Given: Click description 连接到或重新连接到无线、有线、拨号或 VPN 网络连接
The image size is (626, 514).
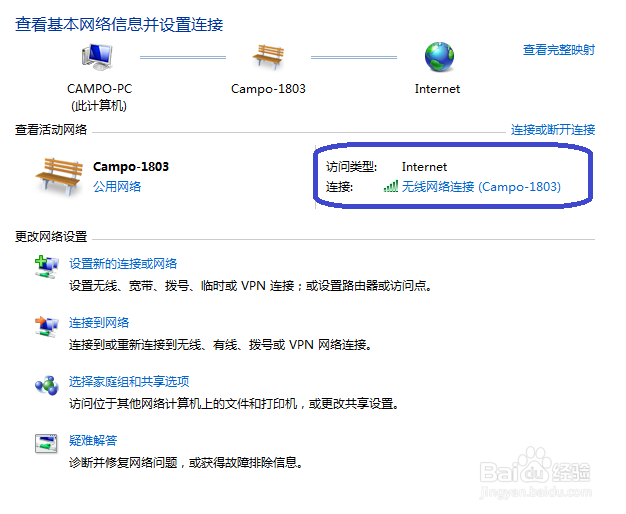Looking at the screenshot, I should pyautogui.click(x=220, y=345).
